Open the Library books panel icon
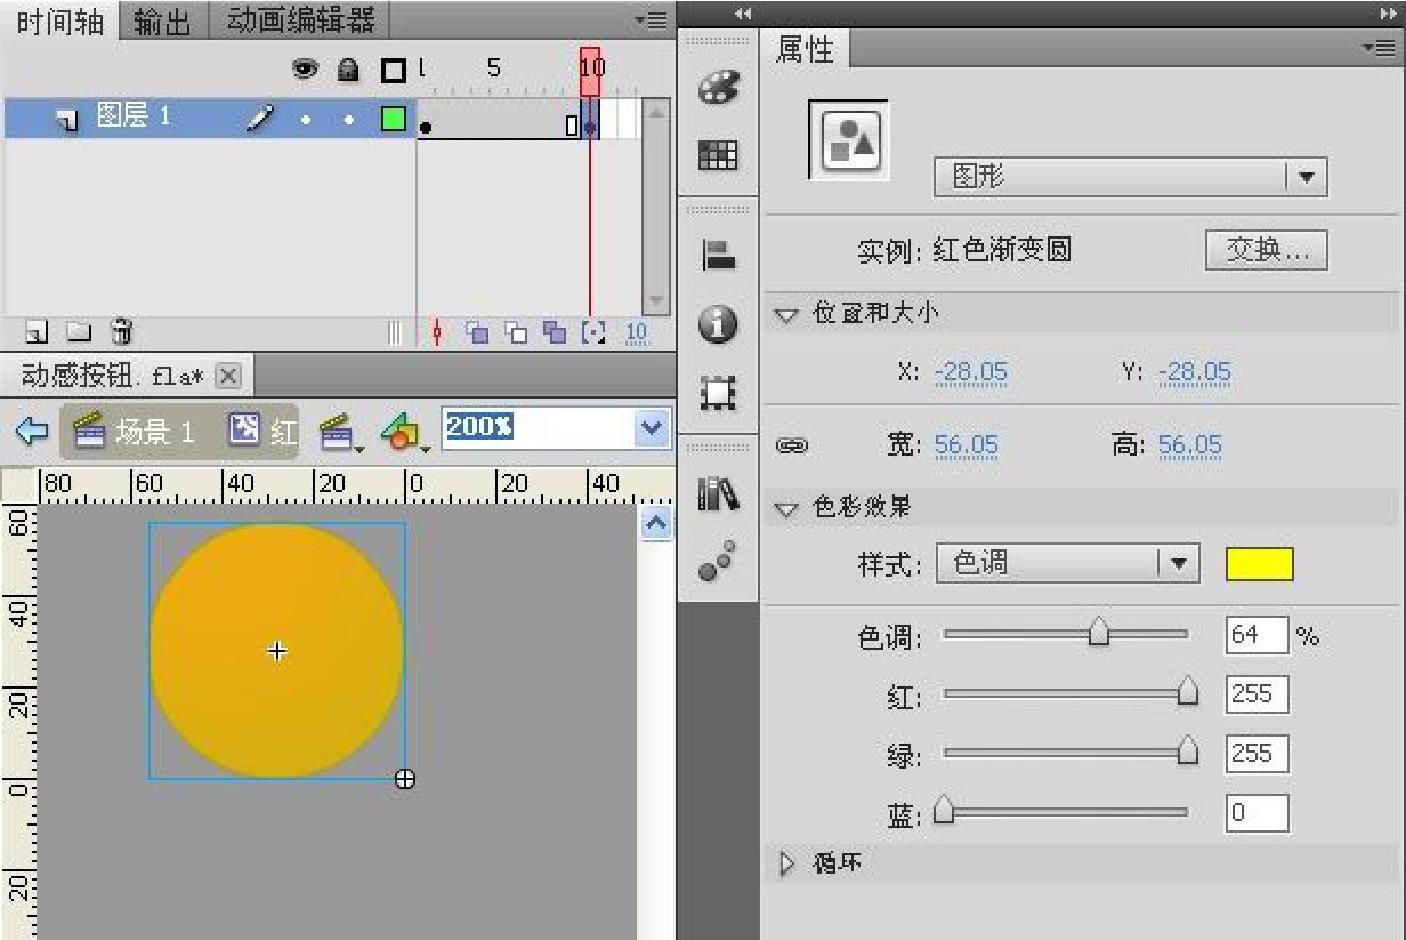The image size is (1406, 940). [717, 493]
